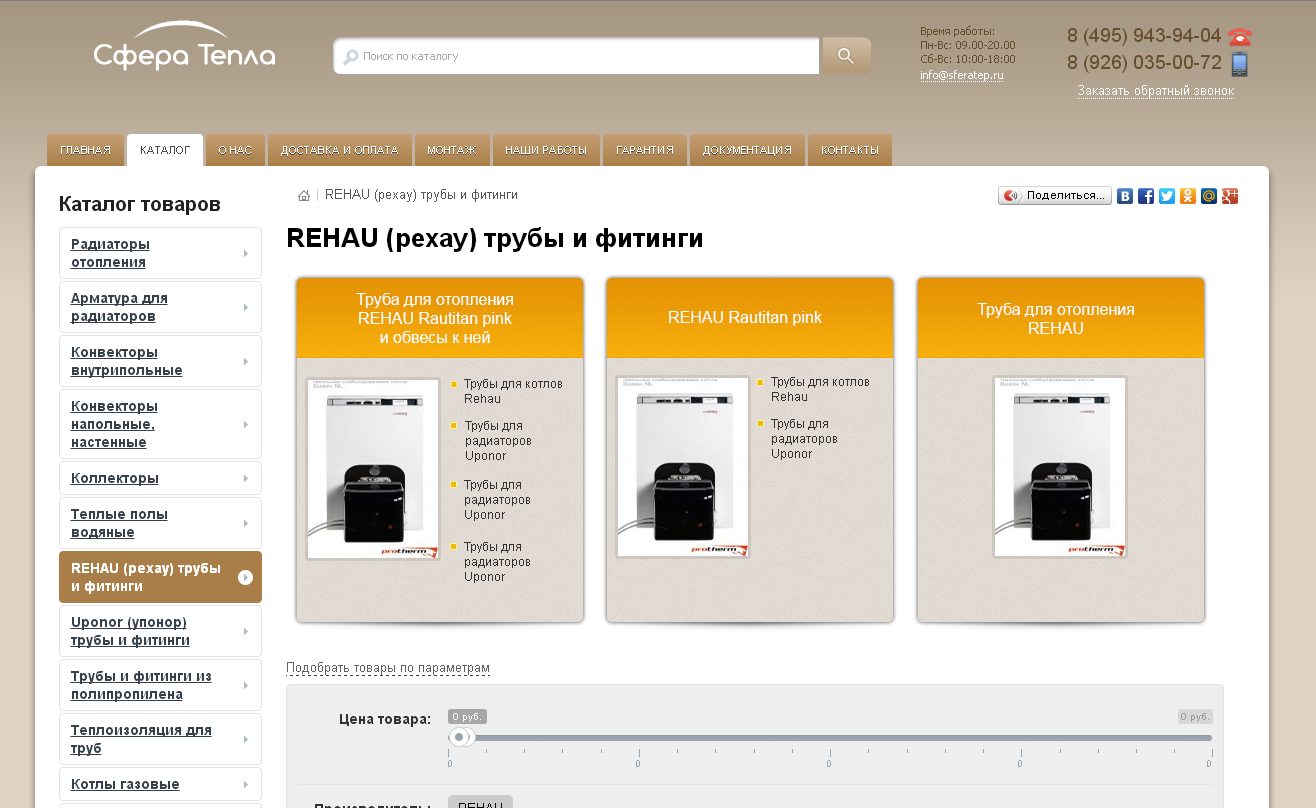Expand Теплоизоляция для труб arrow
This screenshot has height=808, width=1316.
tap(246, 739)
